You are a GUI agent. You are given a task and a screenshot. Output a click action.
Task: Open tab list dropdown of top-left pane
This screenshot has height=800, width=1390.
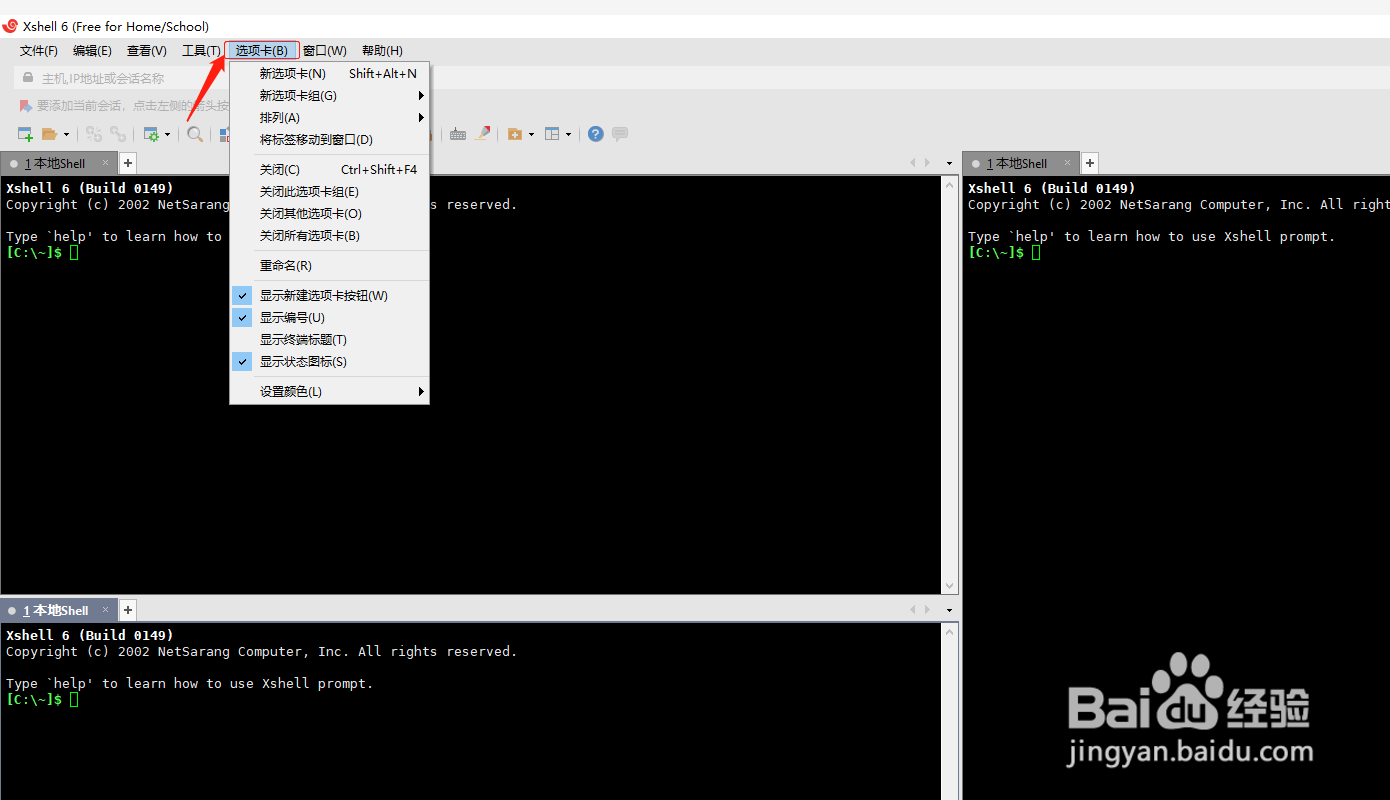pyautogui.click(x=950, y=163)
